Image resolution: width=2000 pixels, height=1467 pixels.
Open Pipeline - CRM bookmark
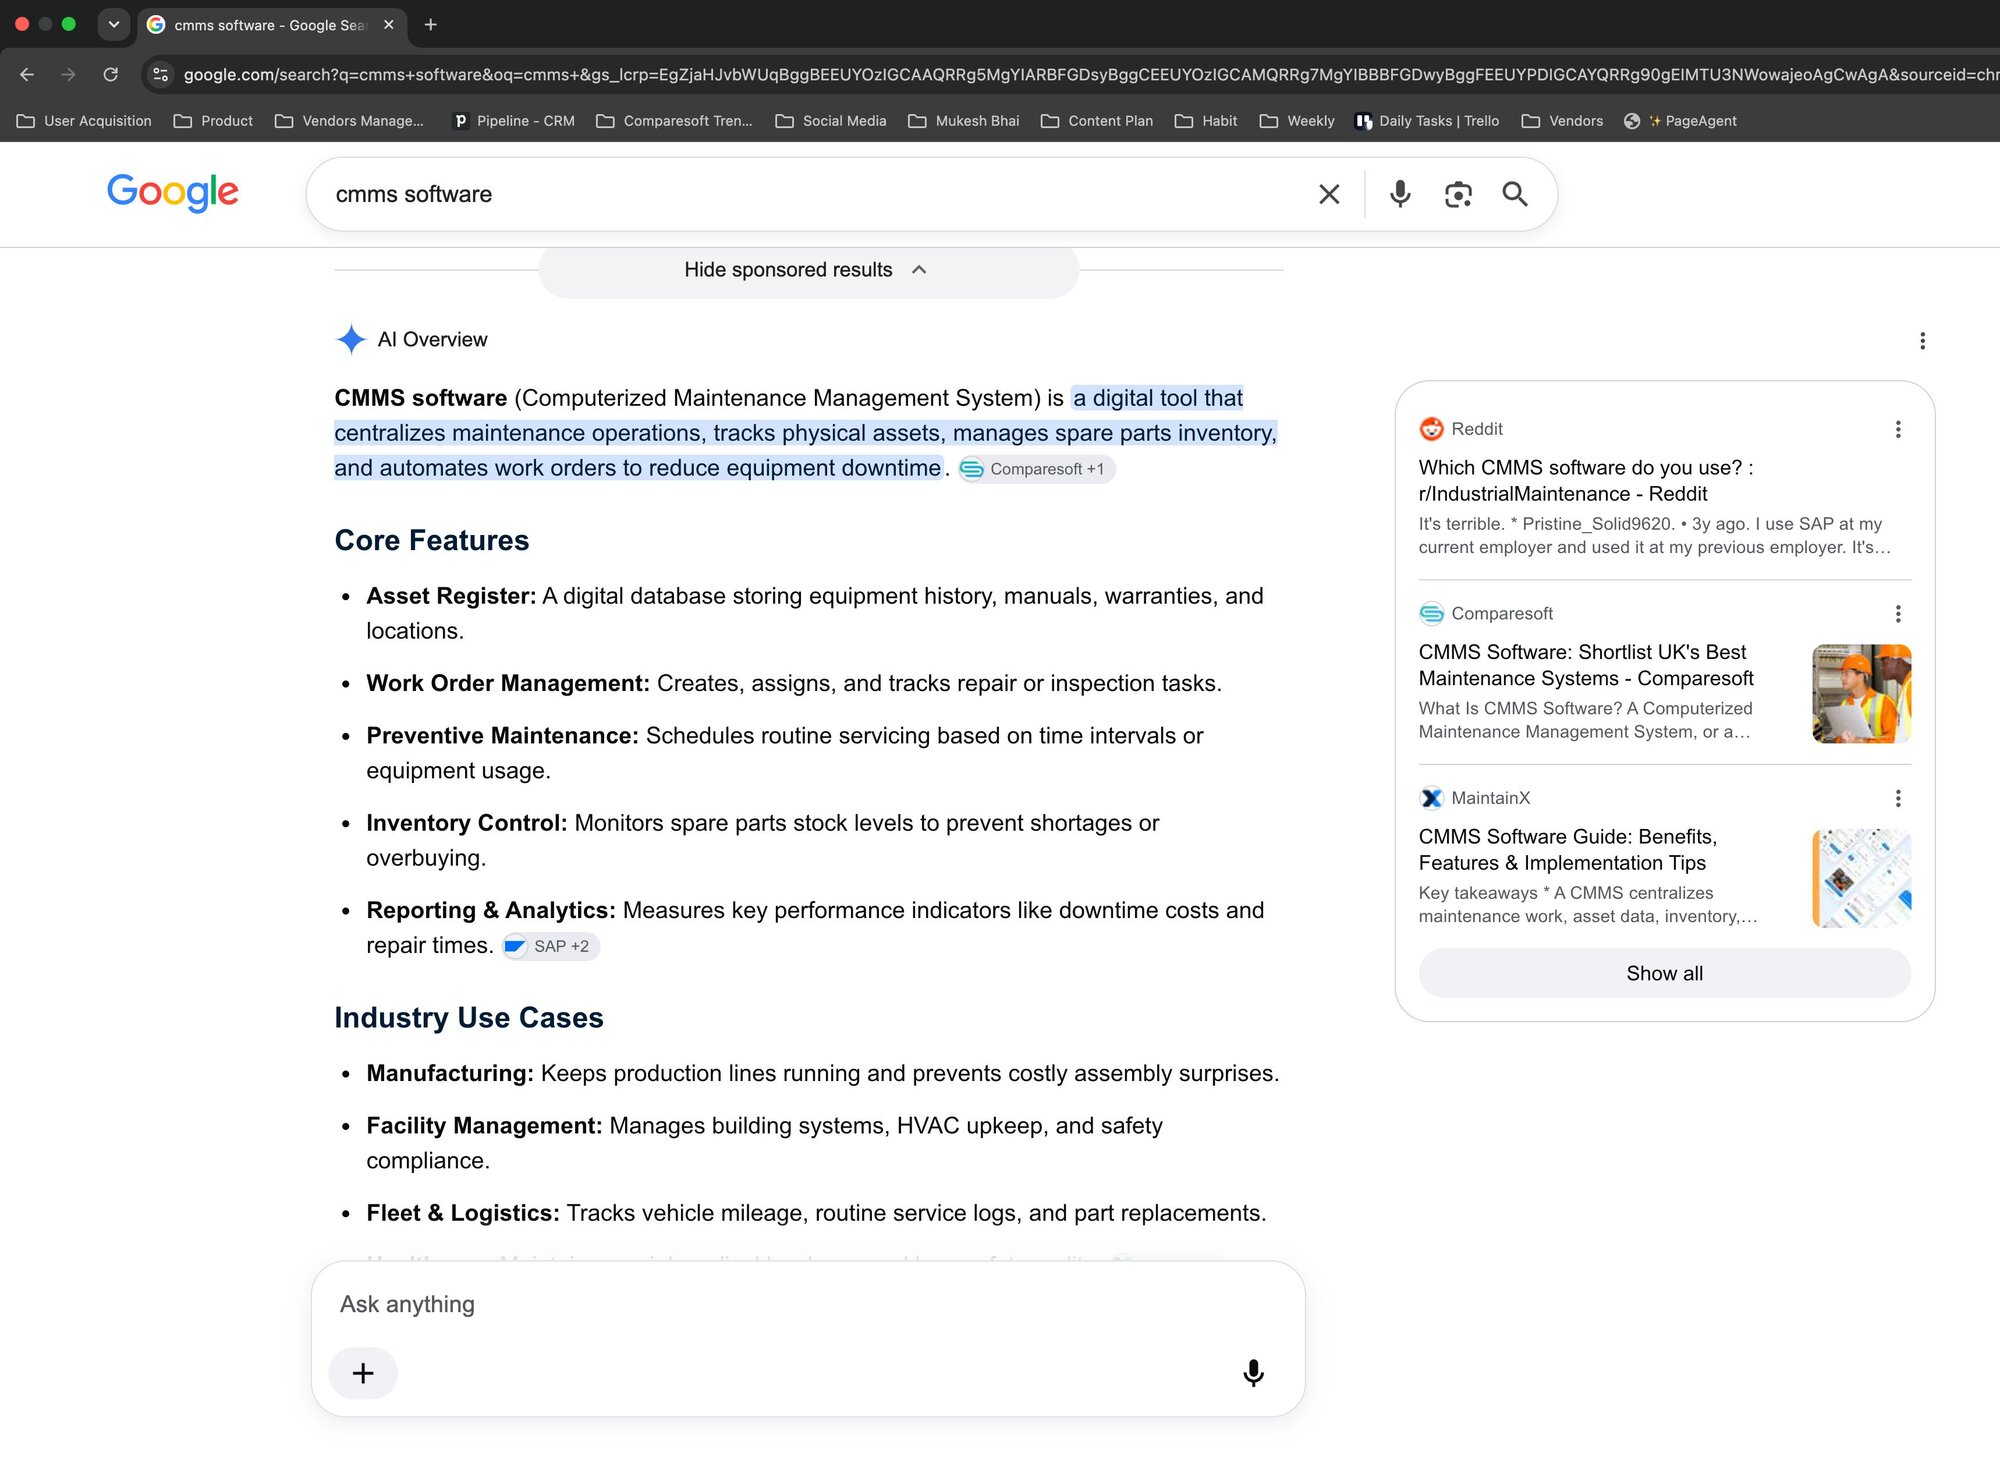pyautogui.click(x=514, y=121)
